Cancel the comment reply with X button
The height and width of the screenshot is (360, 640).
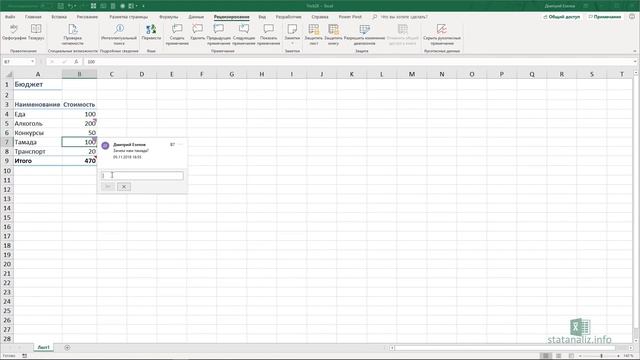point(124,187)
